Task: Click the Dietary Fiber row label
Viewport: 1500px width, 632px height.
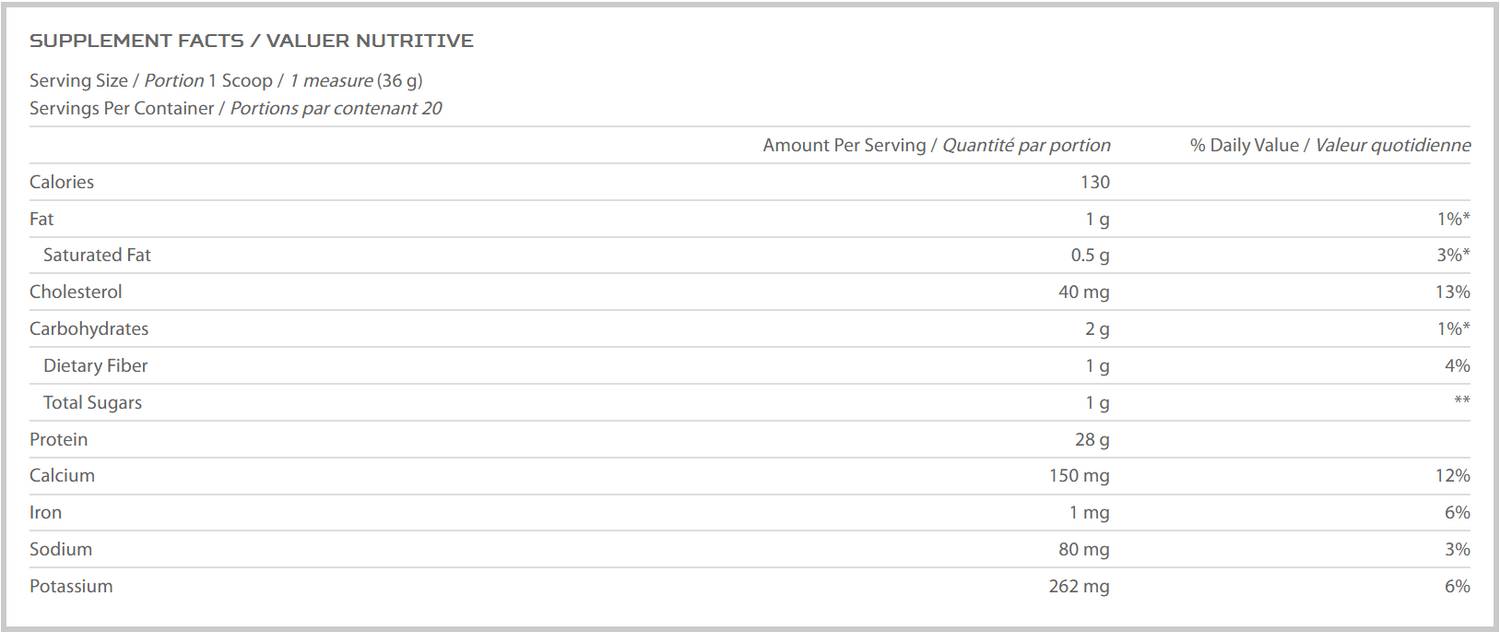Action: point(96,366)
